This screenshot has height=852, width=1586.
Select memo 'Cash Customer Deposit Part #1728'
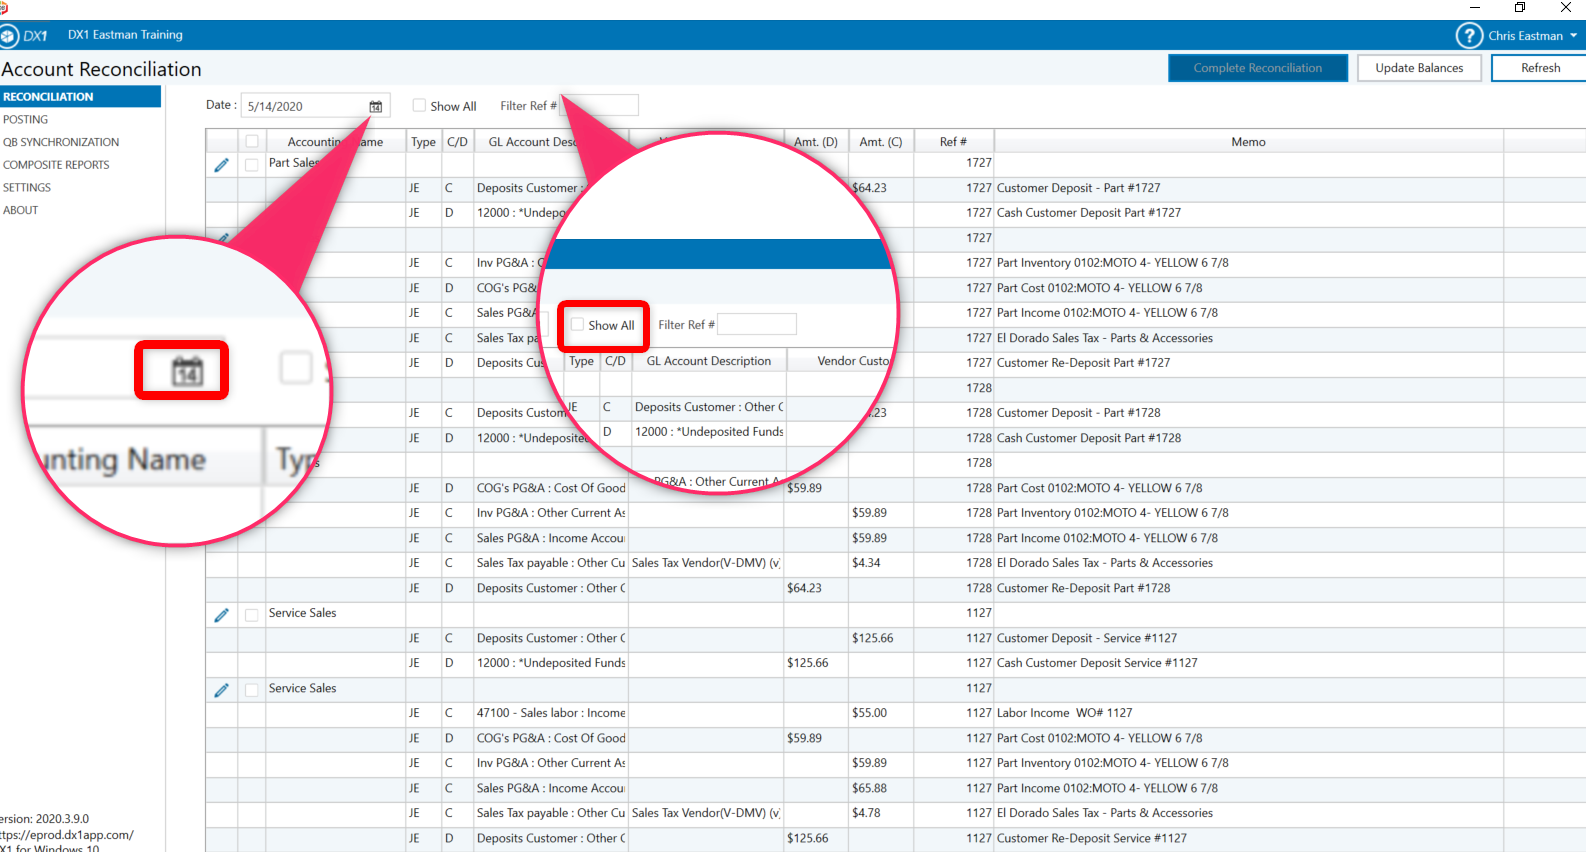point(1089,438)
